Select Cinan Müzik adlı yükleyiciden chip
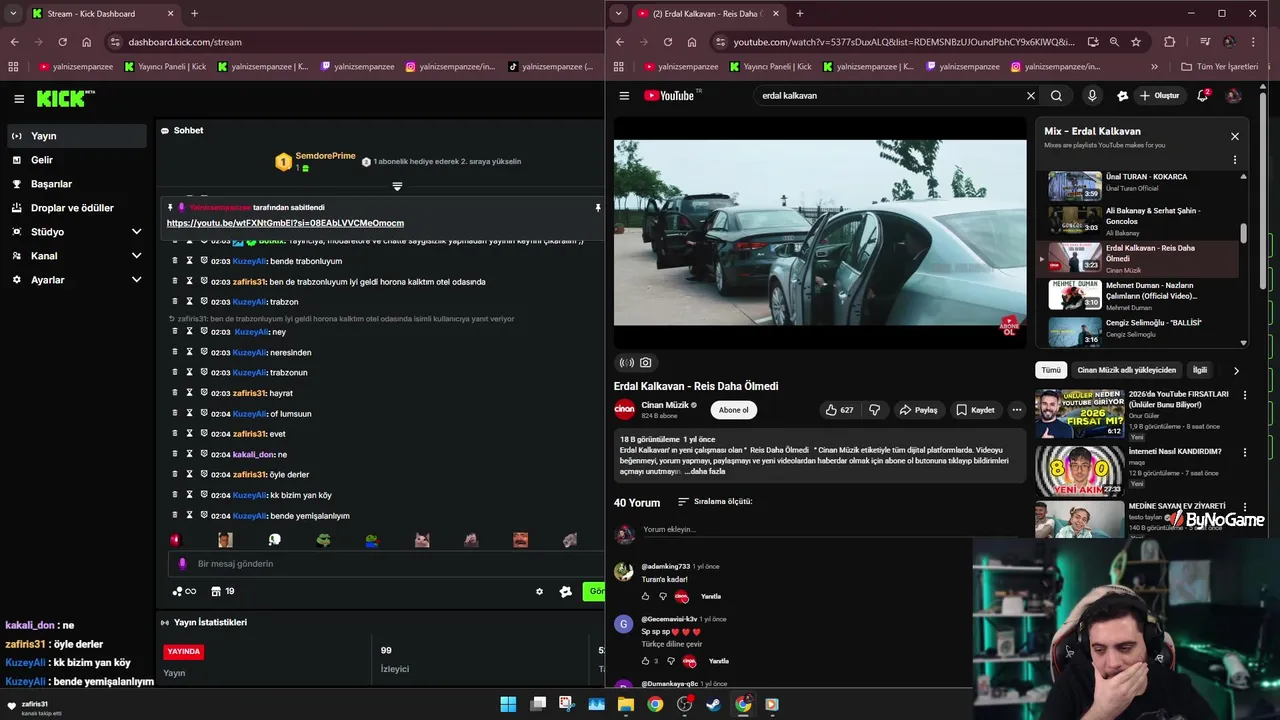 point(1126,370)
